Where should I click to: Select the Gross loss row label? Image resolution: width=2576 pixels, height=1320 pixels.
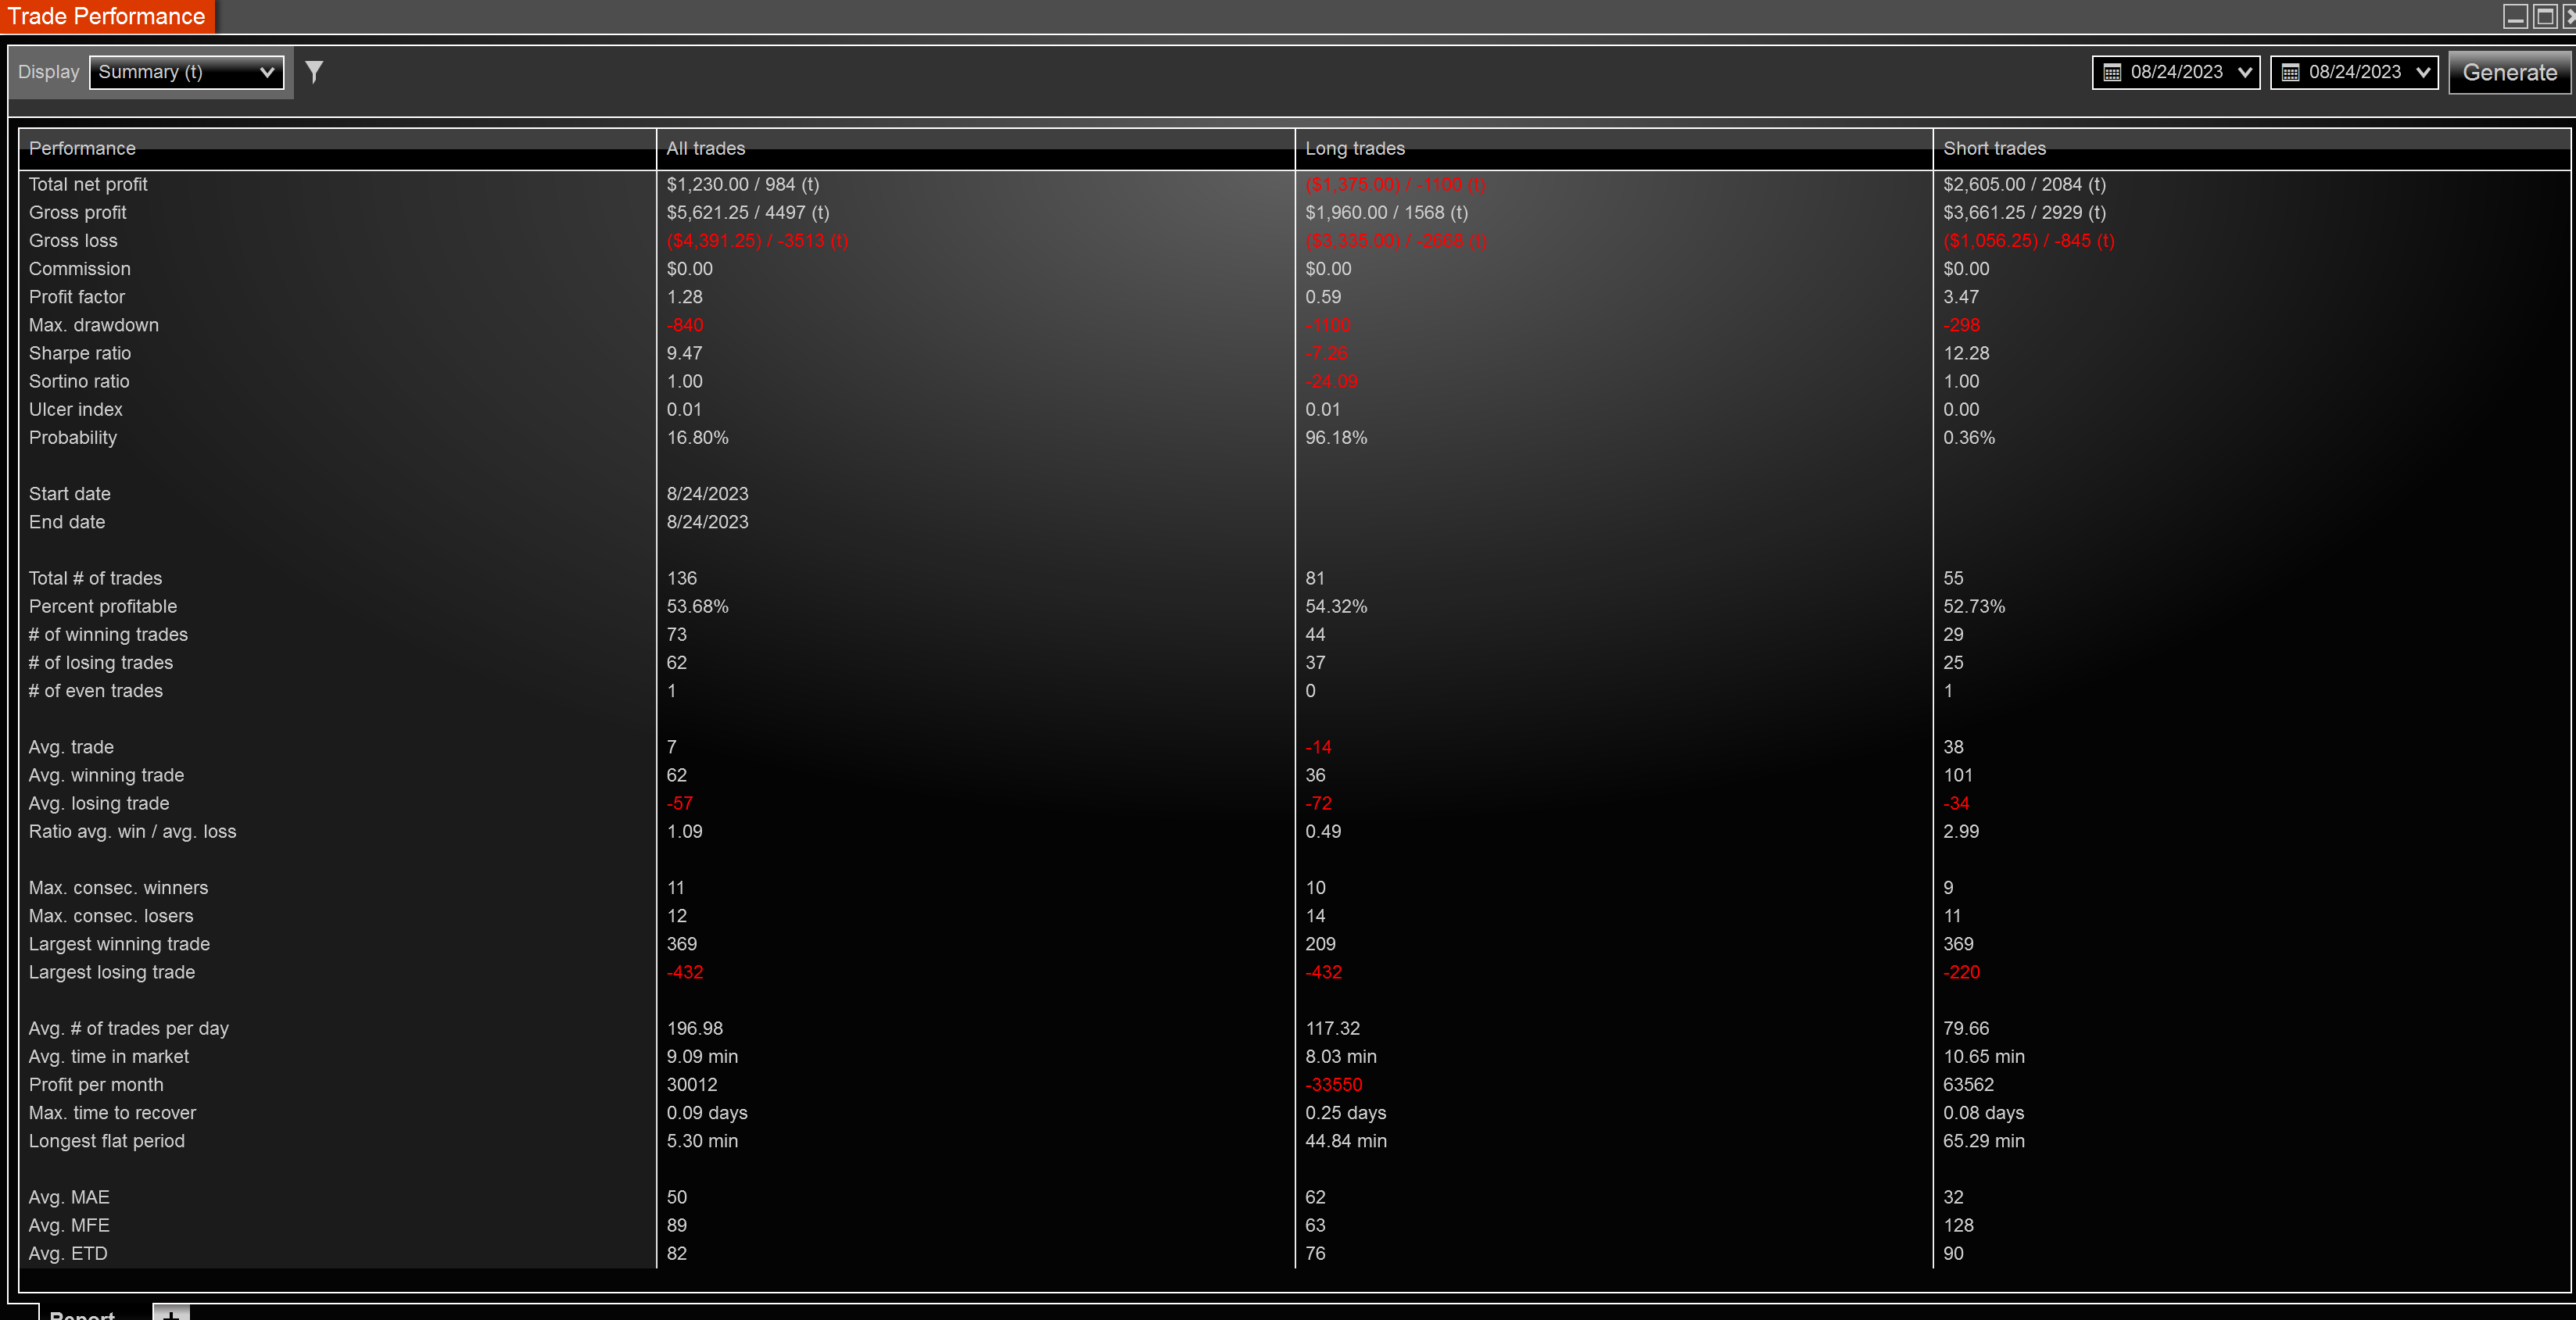[73, 240]
